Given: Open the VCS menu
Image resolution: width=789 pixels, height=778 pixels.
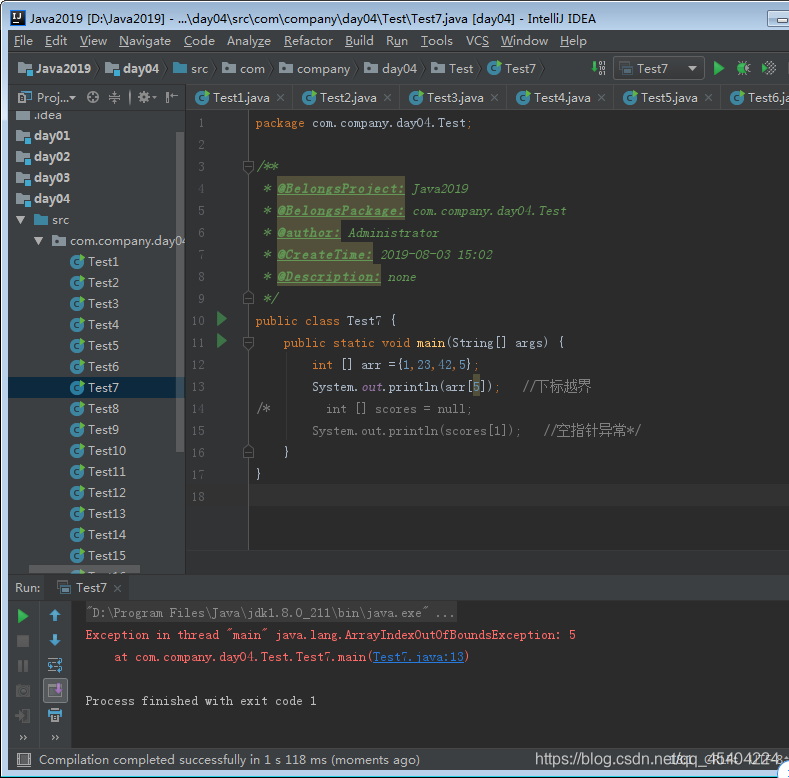Looking at the screenshot, I should pyautogui.click(x=477, y=41).
